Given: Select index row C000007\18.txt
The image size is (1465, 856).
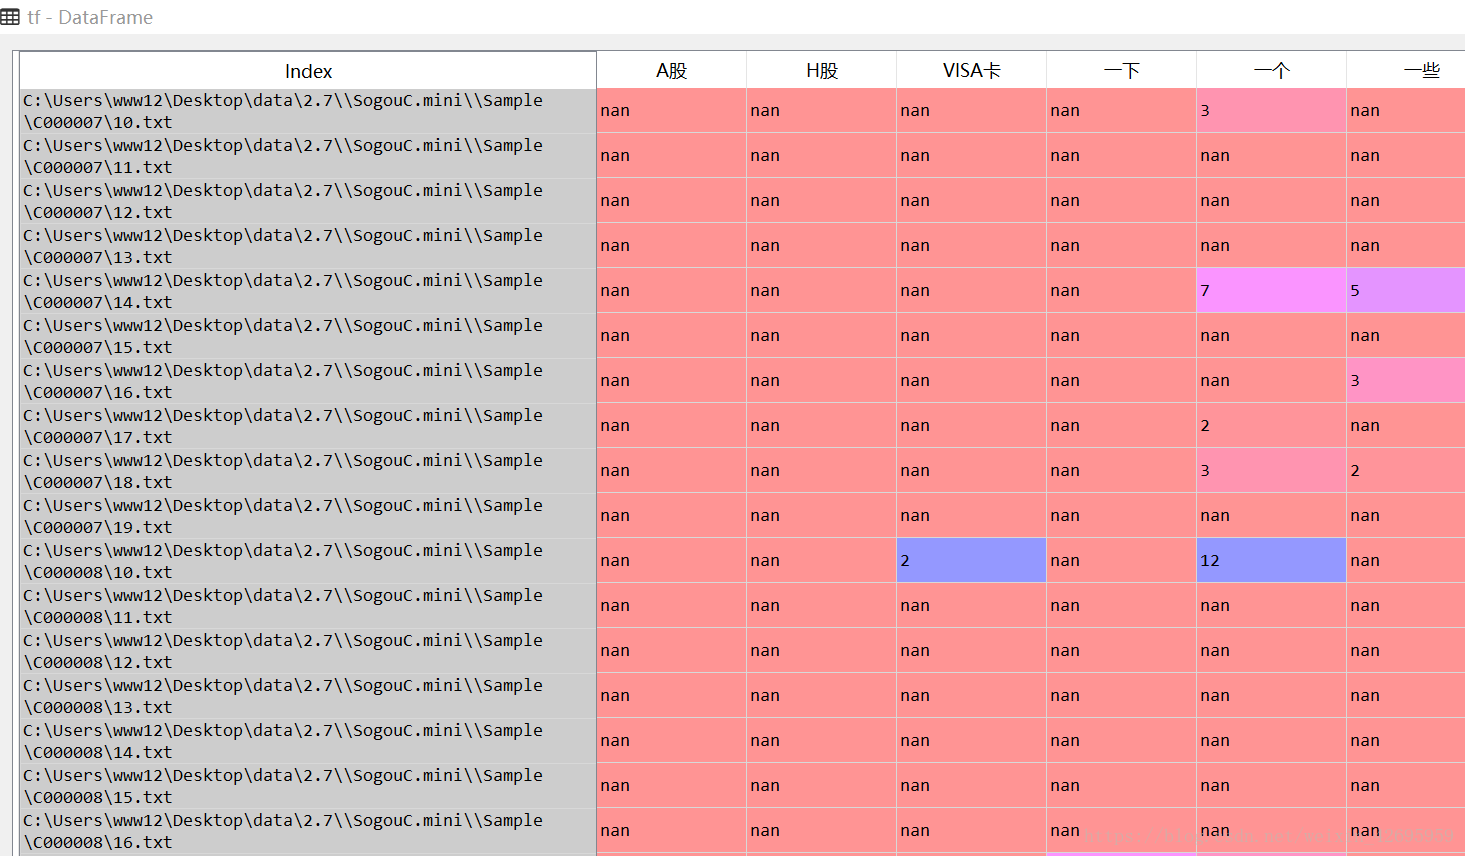Looking at the screenshot, I should coord(308,471).
